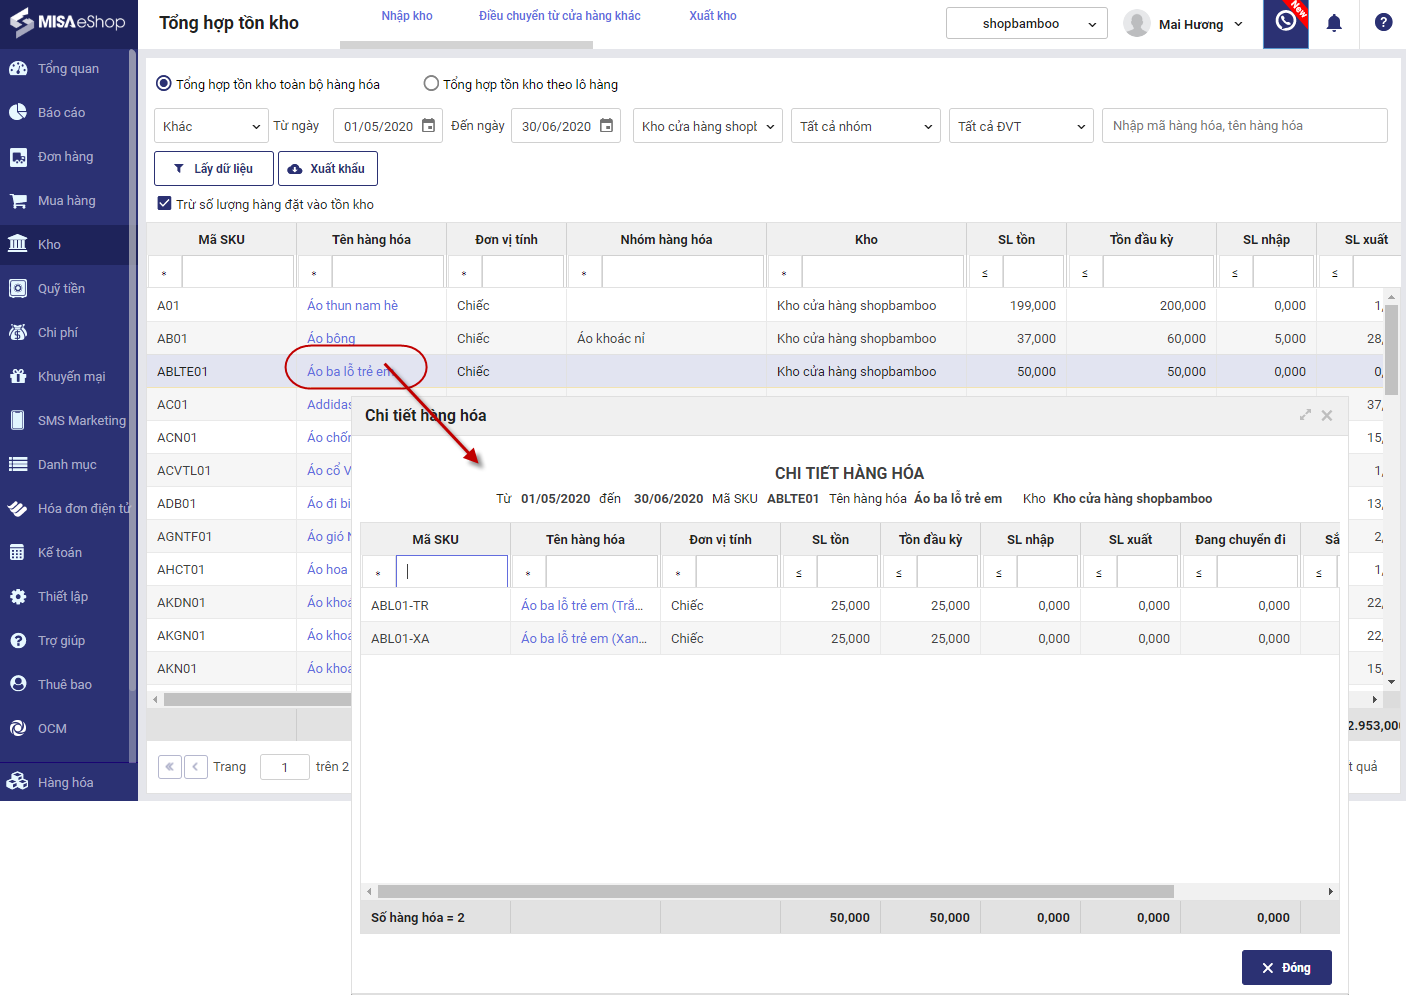Image resolution: width=1406 pixels, height=998 pixels.
Task: Switch to the Nhập kho tab
Action: pyautogui.click(x=407, y=16)
